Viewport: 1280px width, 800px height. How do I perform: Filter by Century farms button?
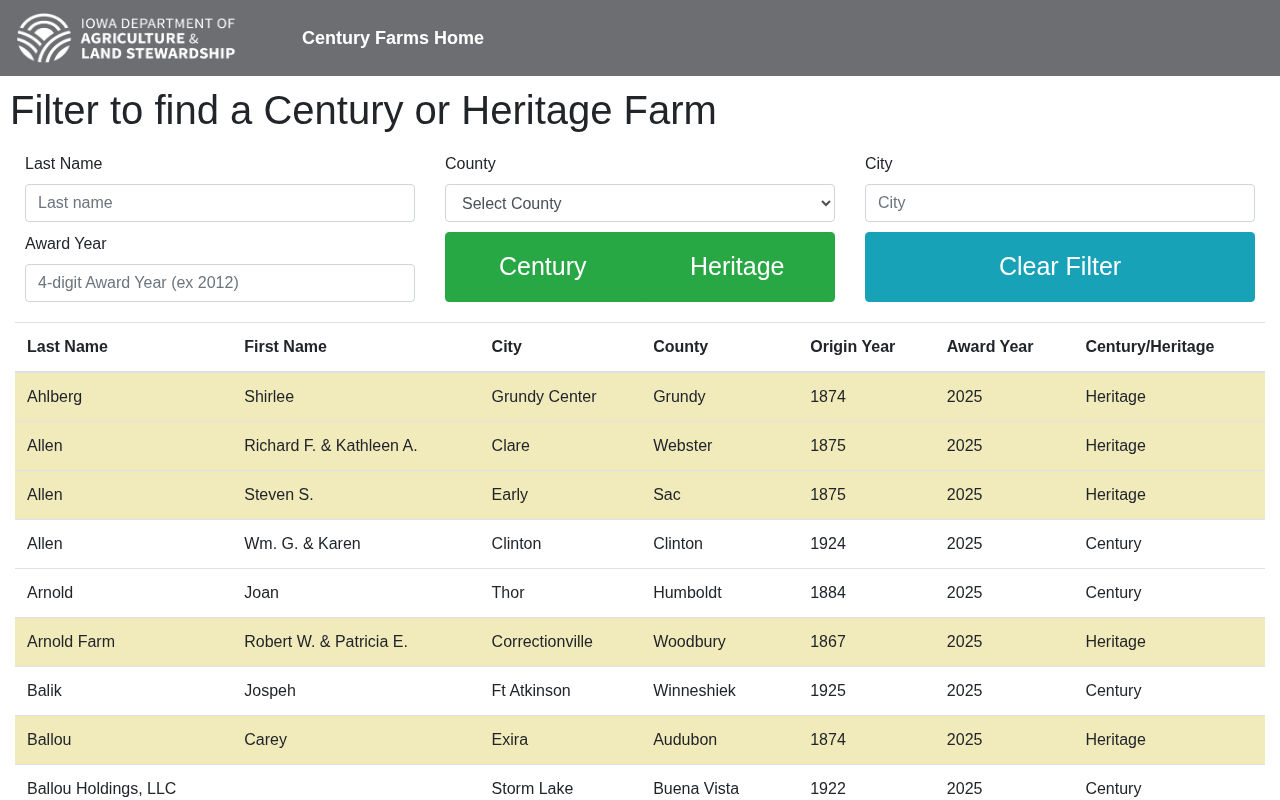point(543,267)
